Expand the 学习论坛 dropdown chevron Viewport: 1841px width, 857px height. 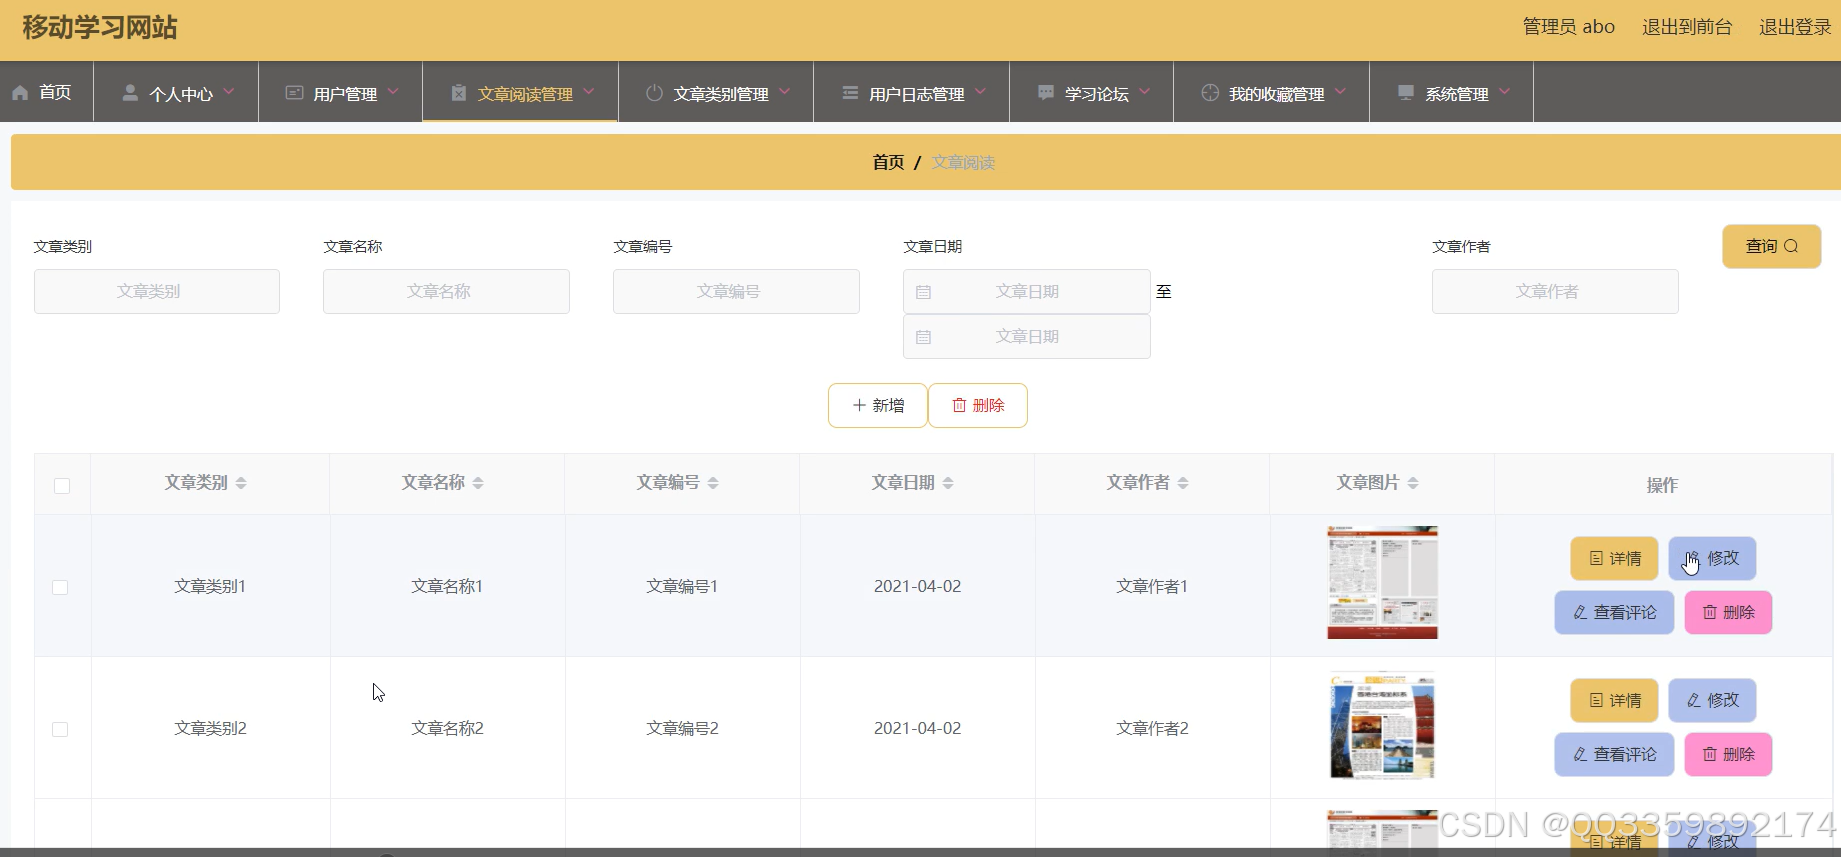click(1145, 91)
